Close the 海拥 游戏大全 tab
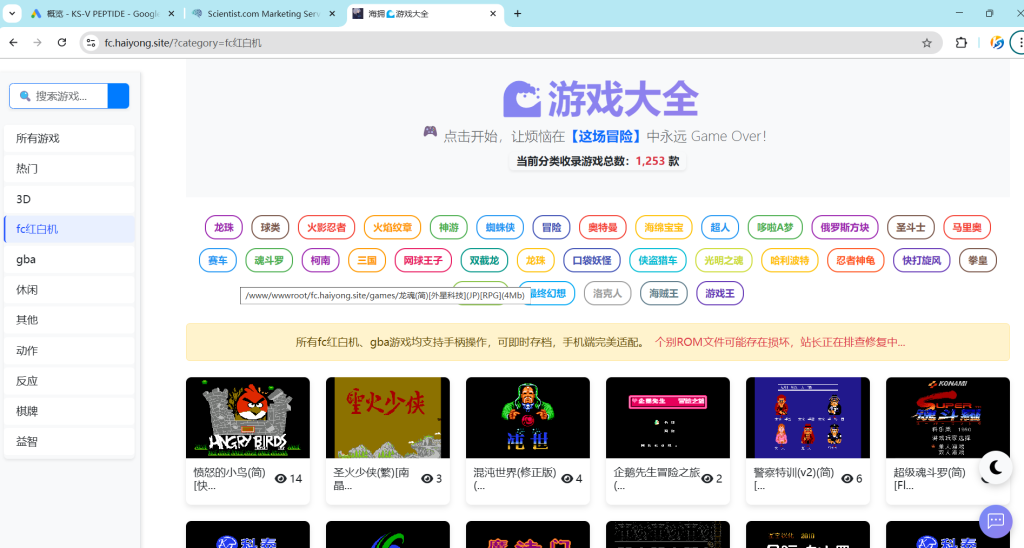This screenshot has width=1024, height=548. pos(493,14)
